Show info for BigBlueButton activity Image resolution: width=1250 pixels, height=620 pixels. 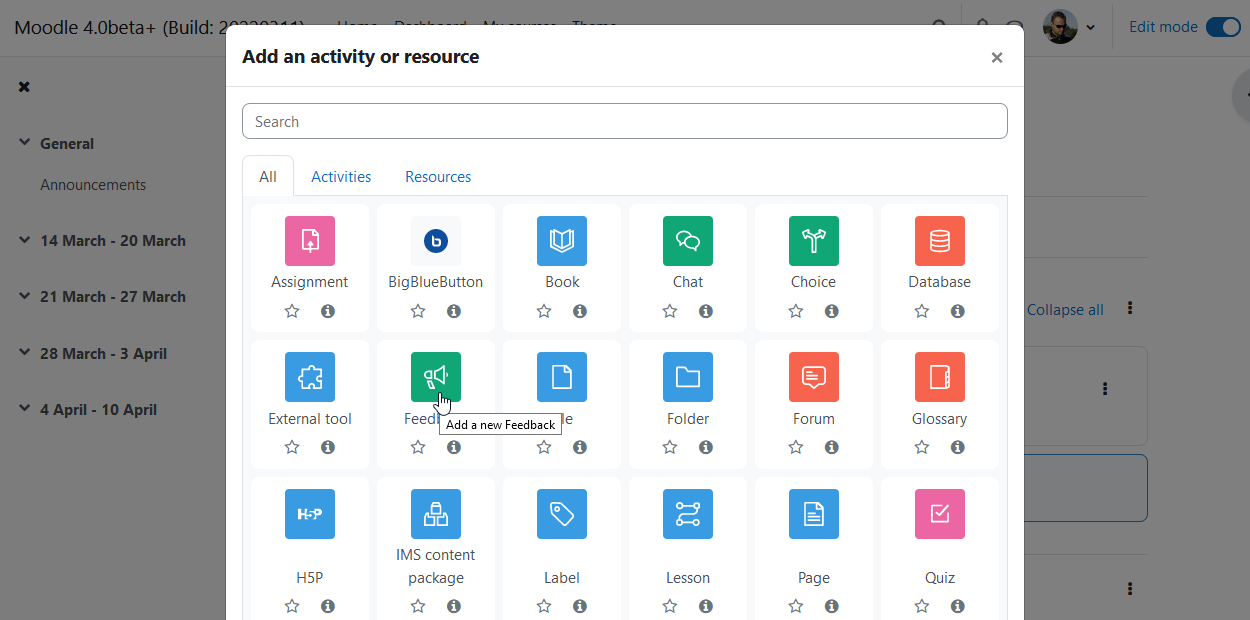454,311
